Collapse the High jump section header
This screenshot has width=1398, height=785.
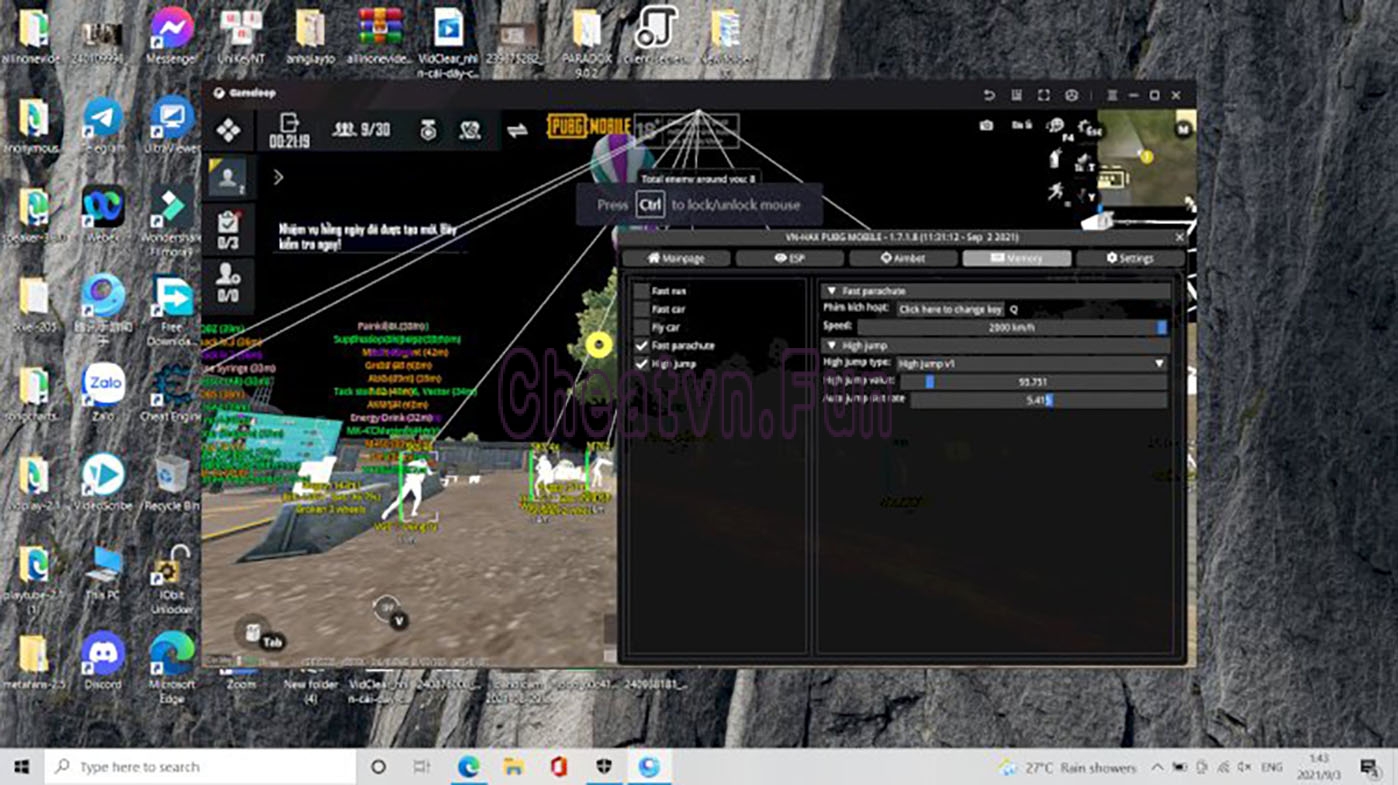click(831, 345)
